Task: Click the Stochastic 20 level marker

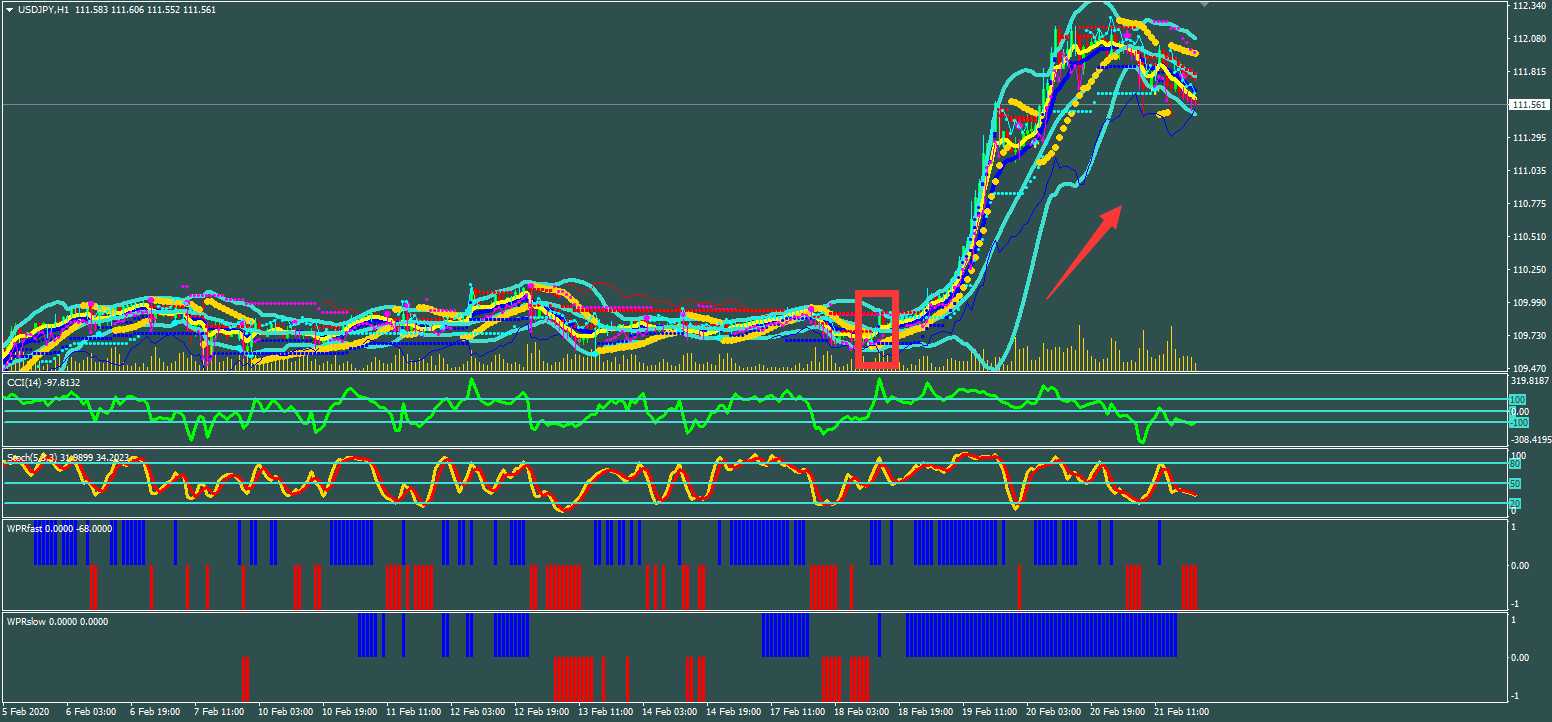Action: click(1515, 503)
